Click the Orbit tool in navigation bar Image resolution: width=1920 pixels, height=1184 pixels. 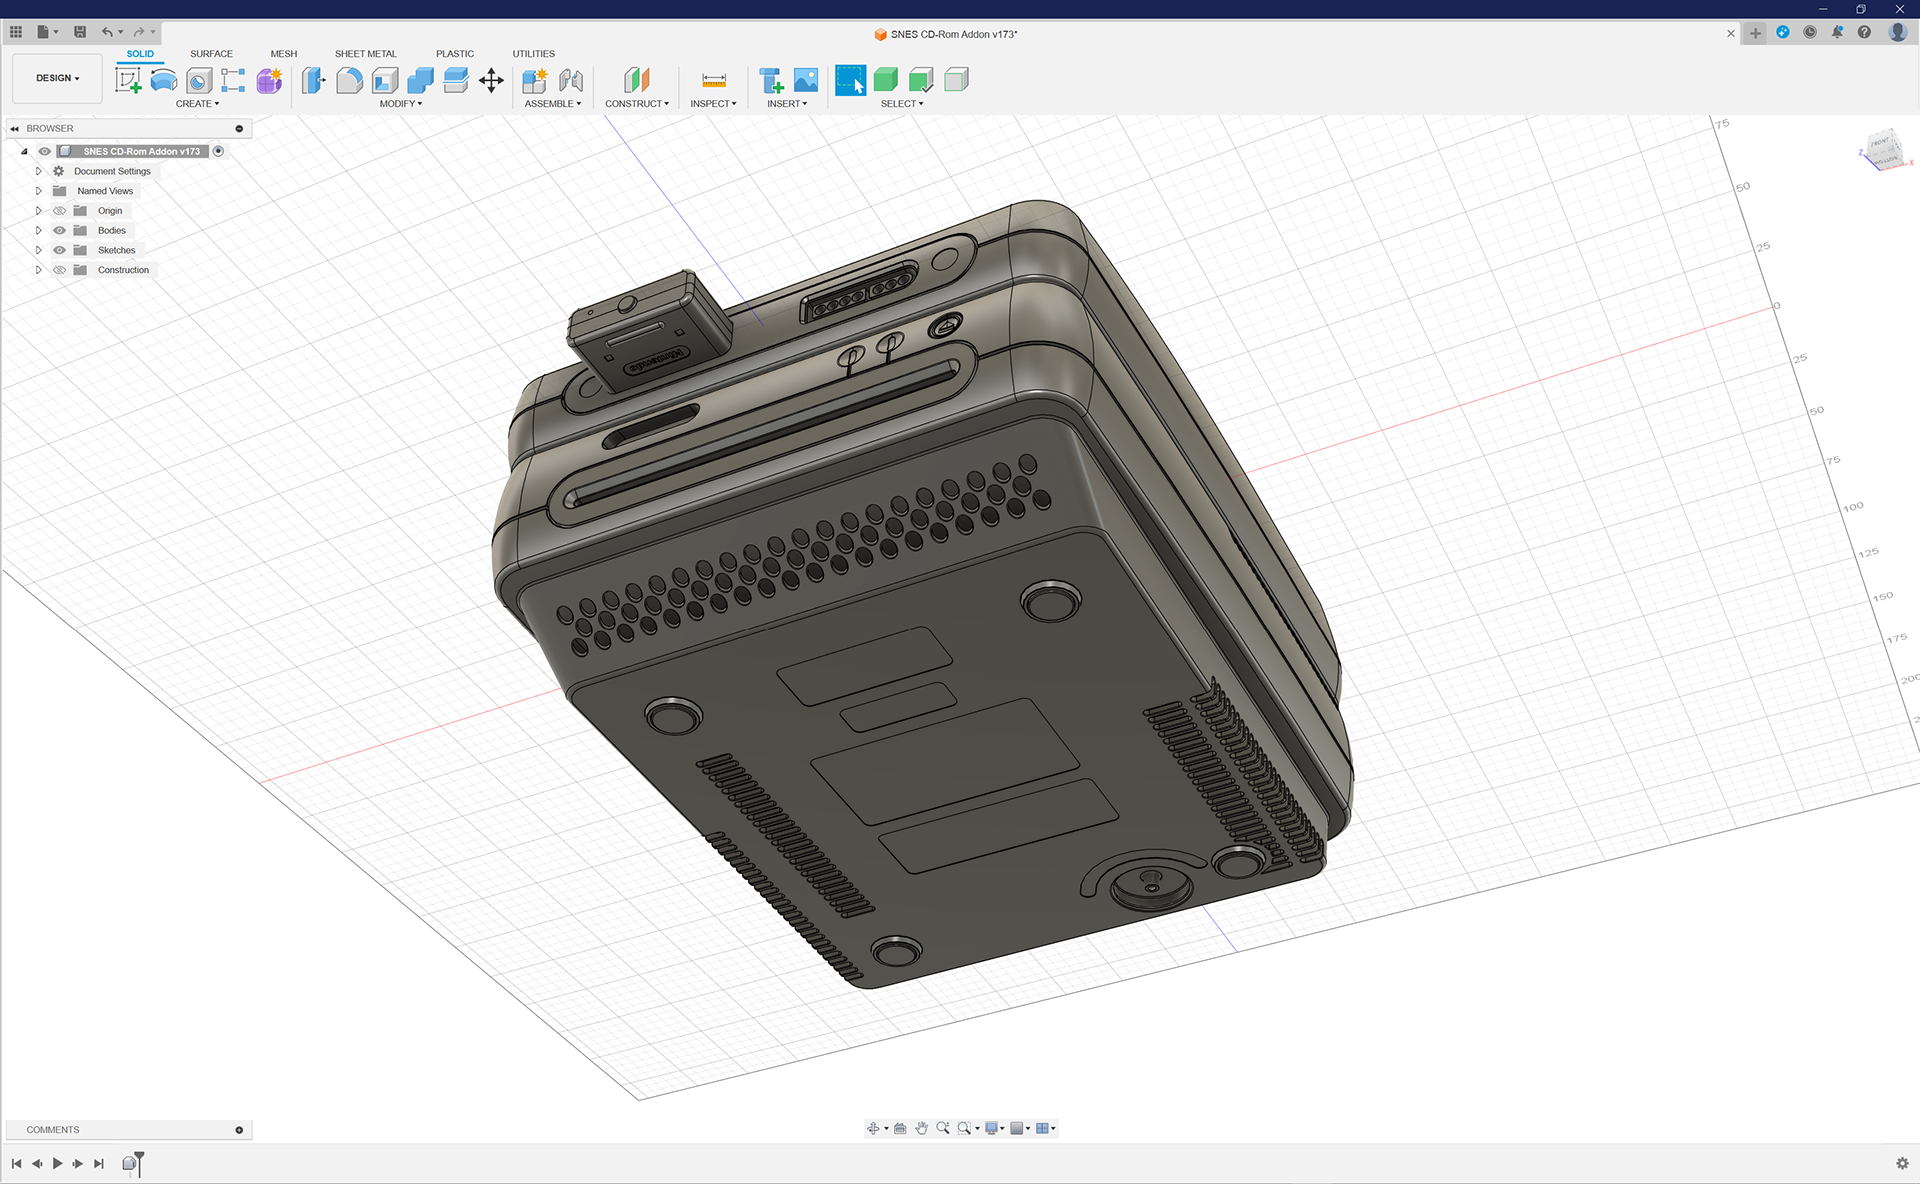click(x=873, y=1128)
